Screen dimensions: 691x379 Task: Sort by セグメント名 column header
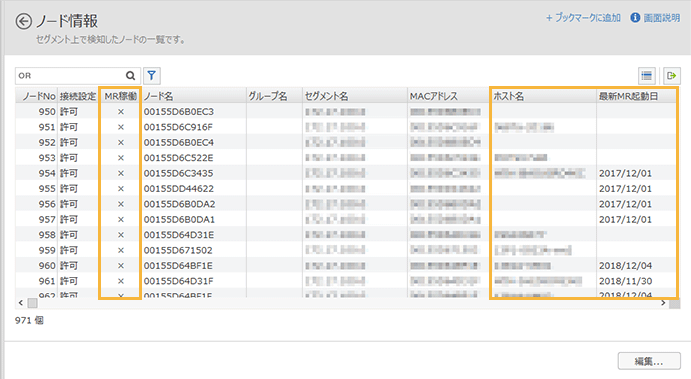click(x=355, y=96)
